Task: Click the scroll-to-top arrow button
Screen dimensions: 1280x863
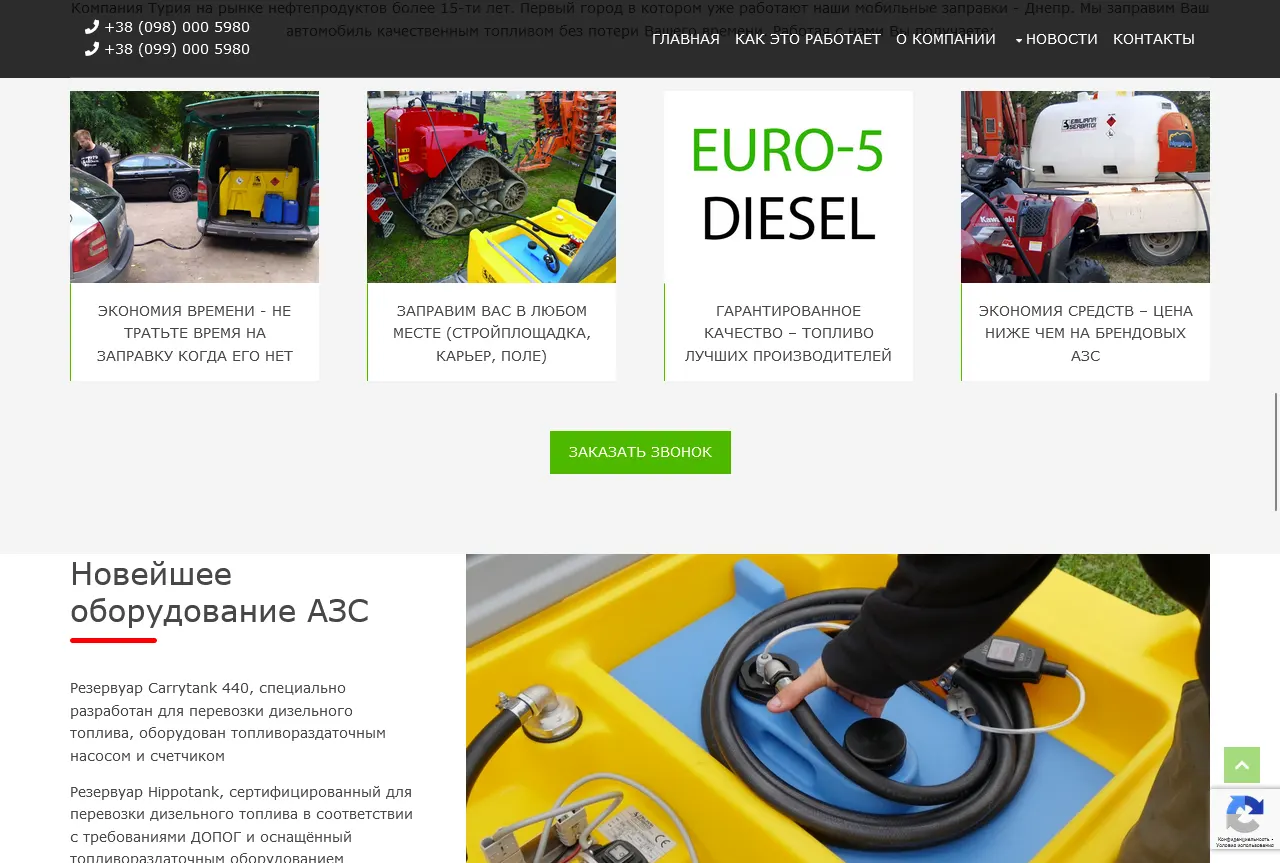Action: point(1241,765)
